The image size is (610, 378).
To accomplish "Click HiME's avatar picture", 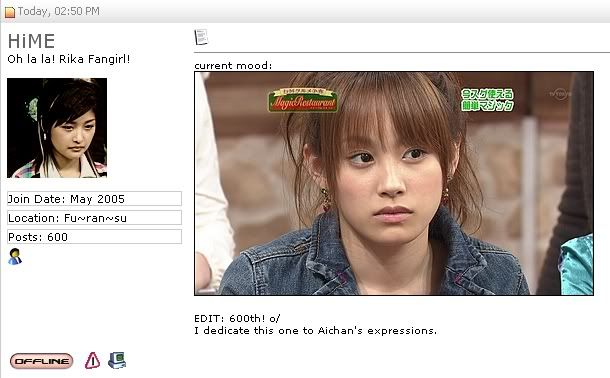I will (x=57, y=128).
